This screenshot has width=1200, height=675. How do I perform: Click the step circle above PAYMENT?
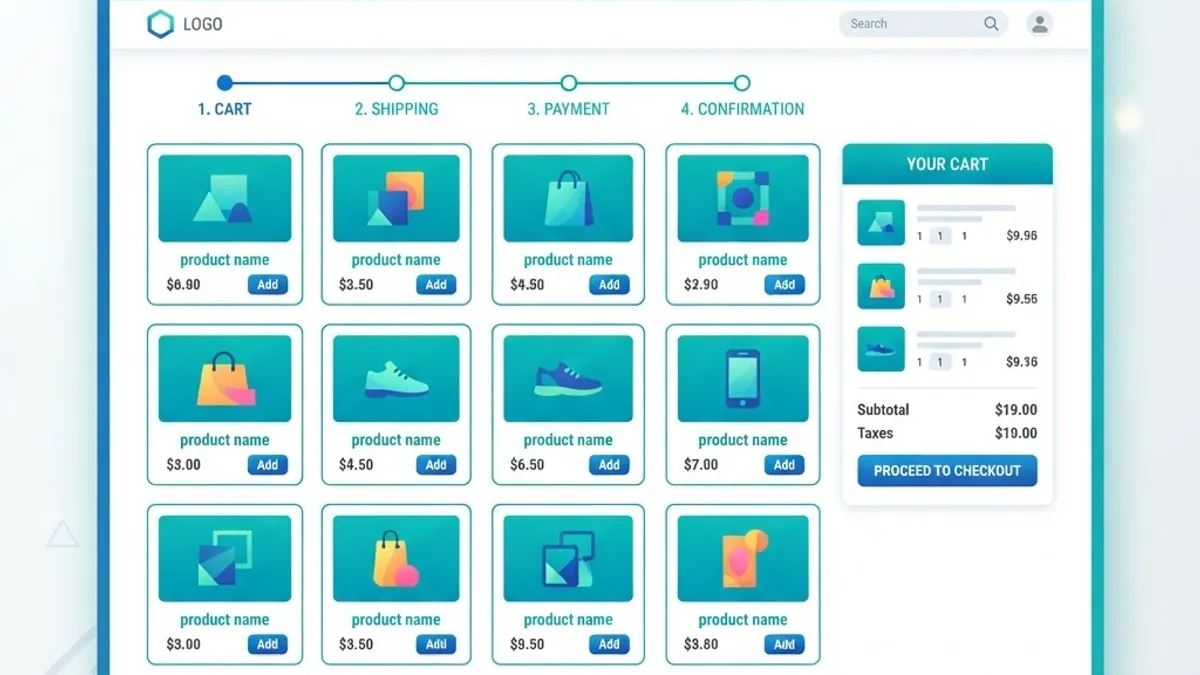click(x=568, y=83)
